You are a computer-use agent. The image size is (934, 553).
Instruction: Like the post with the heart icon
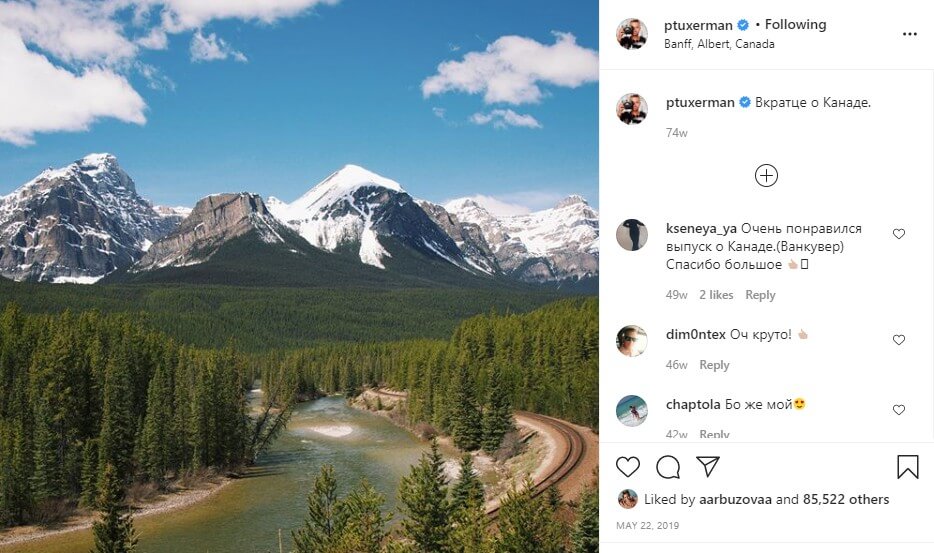tap(627, 467)
